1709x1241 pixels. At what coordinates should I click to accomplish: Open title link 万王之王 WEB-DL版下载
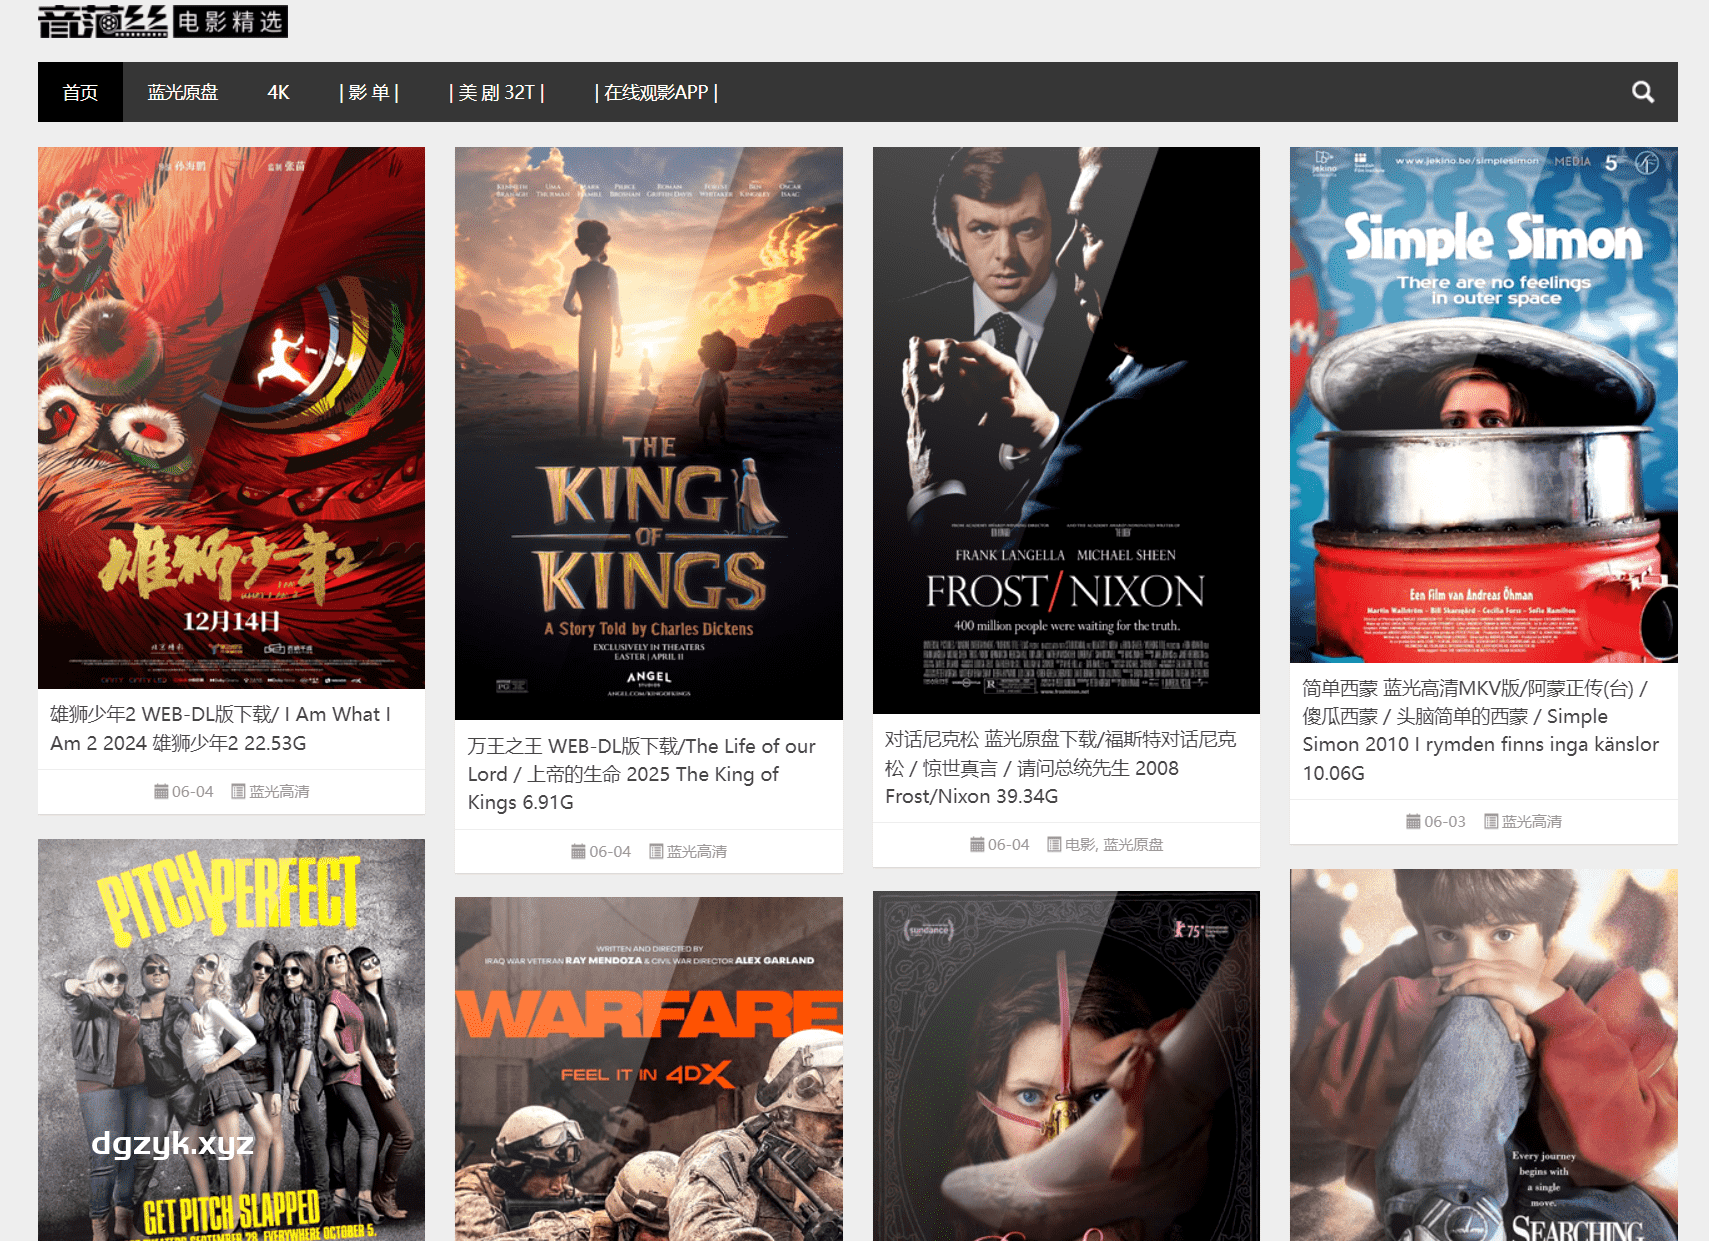pyautogui.click(x=641, y=774)
